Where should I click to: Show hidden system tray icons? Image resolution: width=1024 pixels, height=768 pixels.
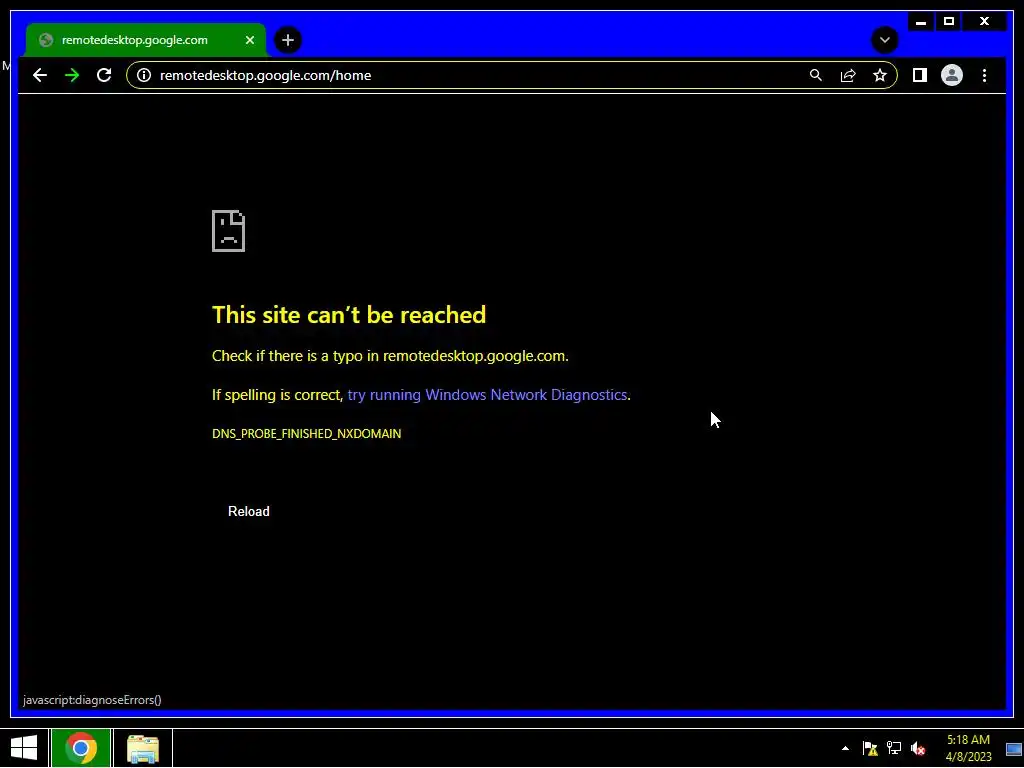tap(845, 748)
